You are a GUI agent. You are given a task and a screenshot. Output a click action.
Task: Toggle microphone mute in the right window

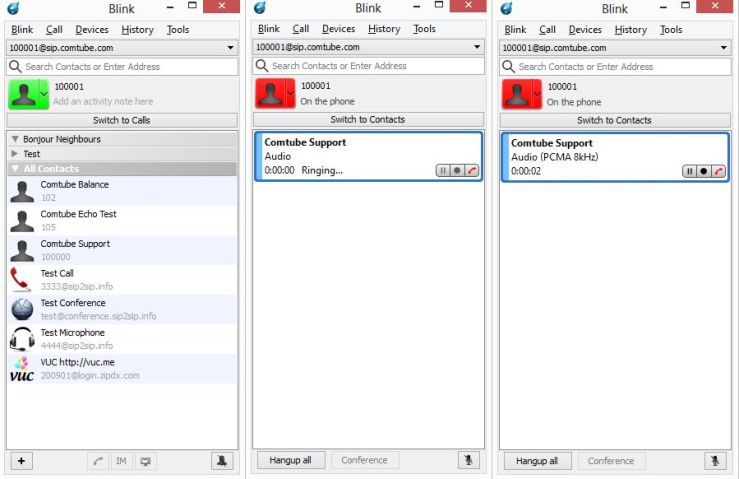pos(715,461)
